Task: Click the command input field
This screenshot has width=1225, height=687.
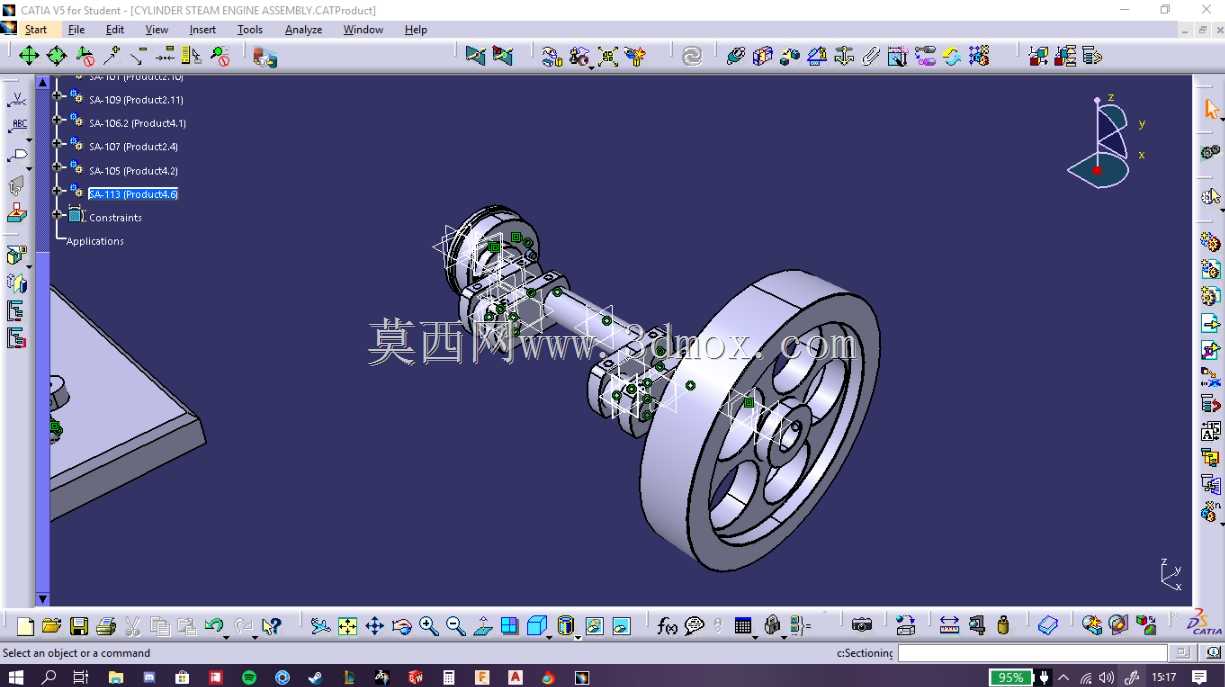Action: pyautogui.click(x=1032, y=653)
